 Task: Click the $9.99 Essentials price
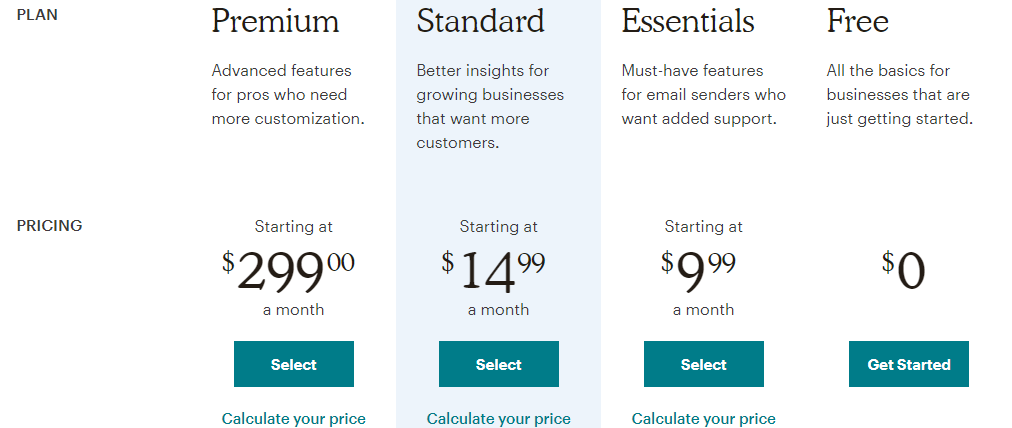[x=698, y=270]
